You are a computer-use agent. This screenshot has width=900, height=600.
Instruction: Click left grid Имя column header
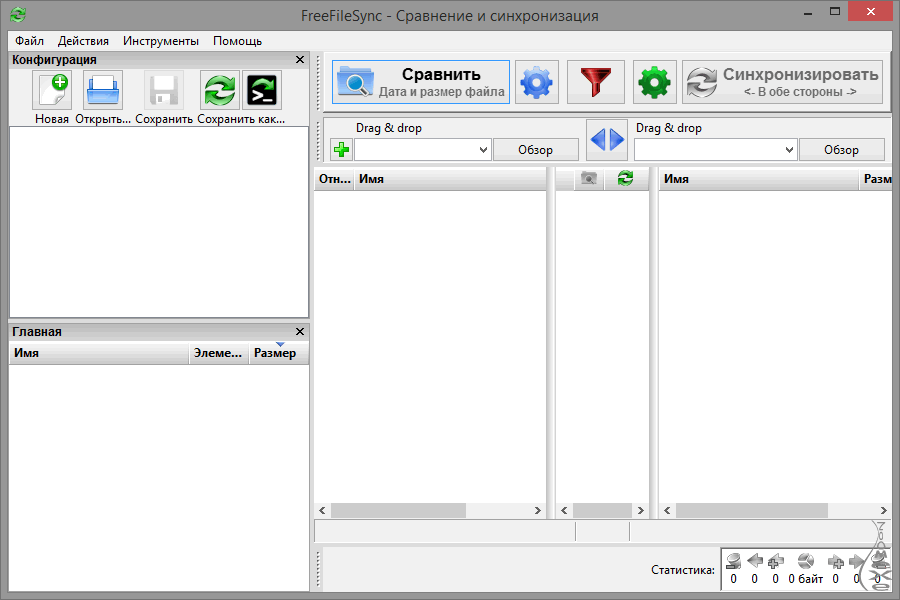450,179
